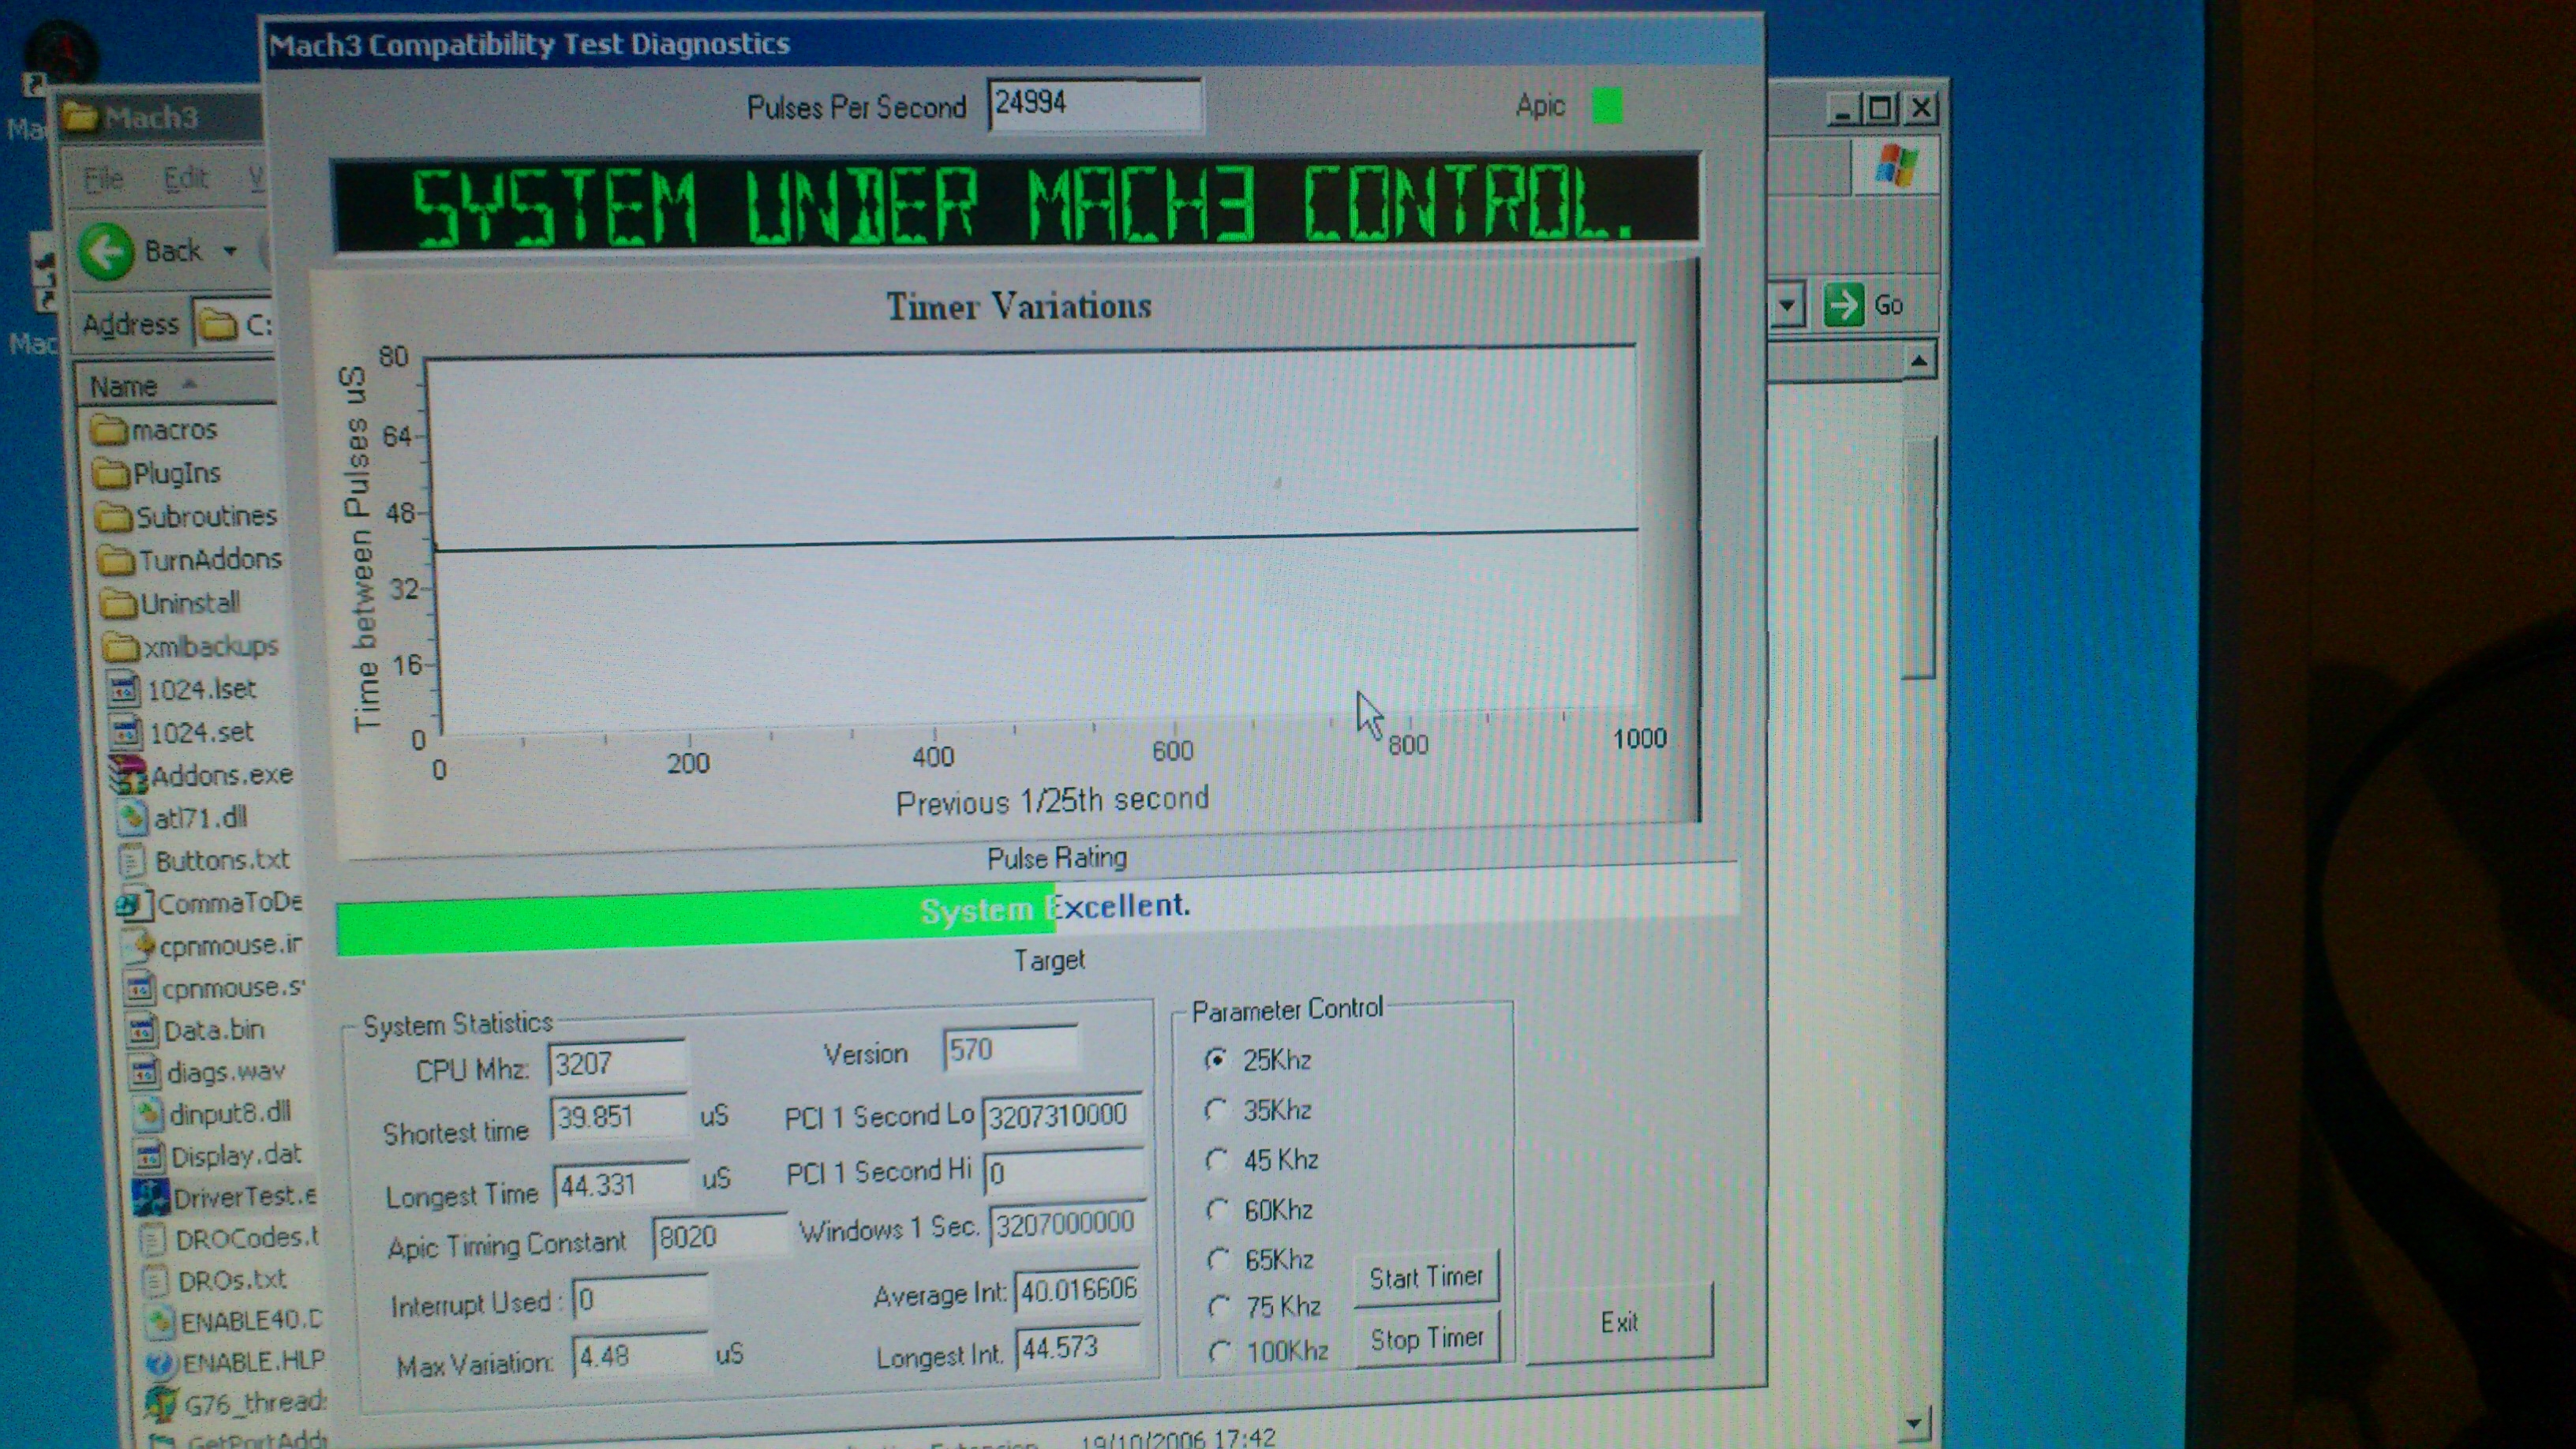Select the TurnAddons folder icon
2576x1449 pixels.
point(117,560)
